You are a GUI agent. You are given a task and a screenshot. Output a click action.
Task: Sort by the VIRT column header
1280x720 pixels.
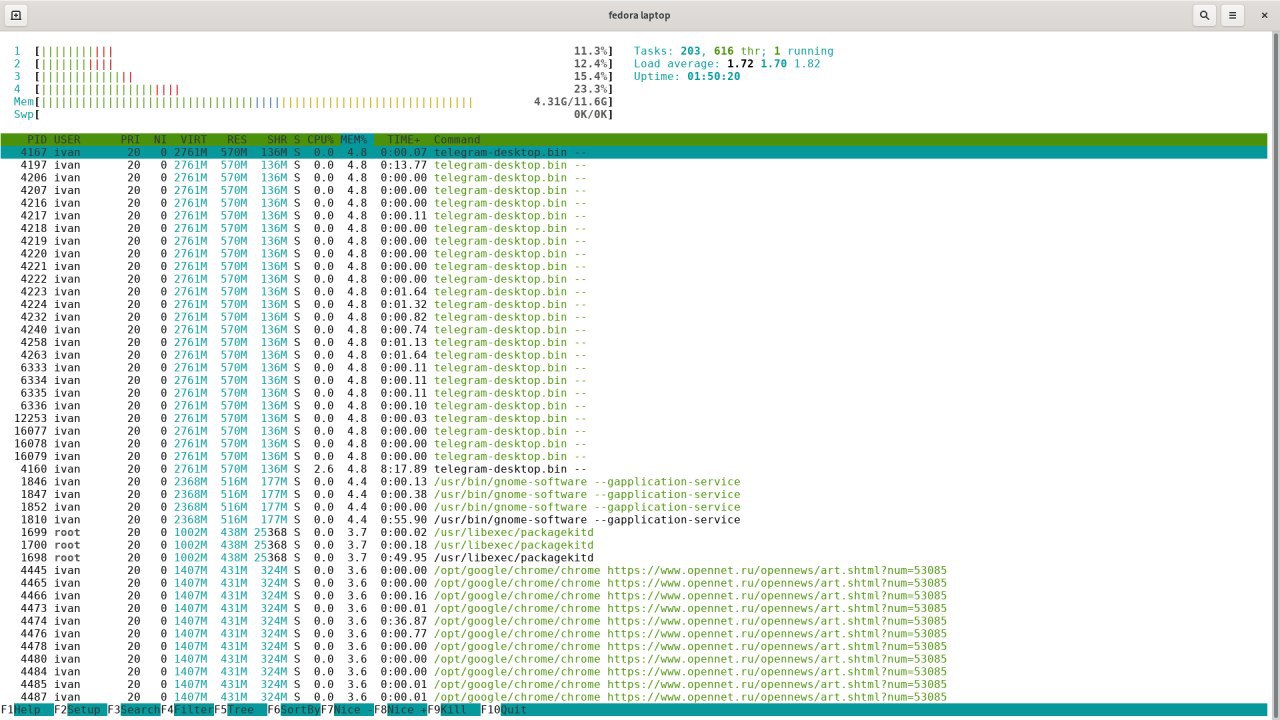tap(194, 140)
